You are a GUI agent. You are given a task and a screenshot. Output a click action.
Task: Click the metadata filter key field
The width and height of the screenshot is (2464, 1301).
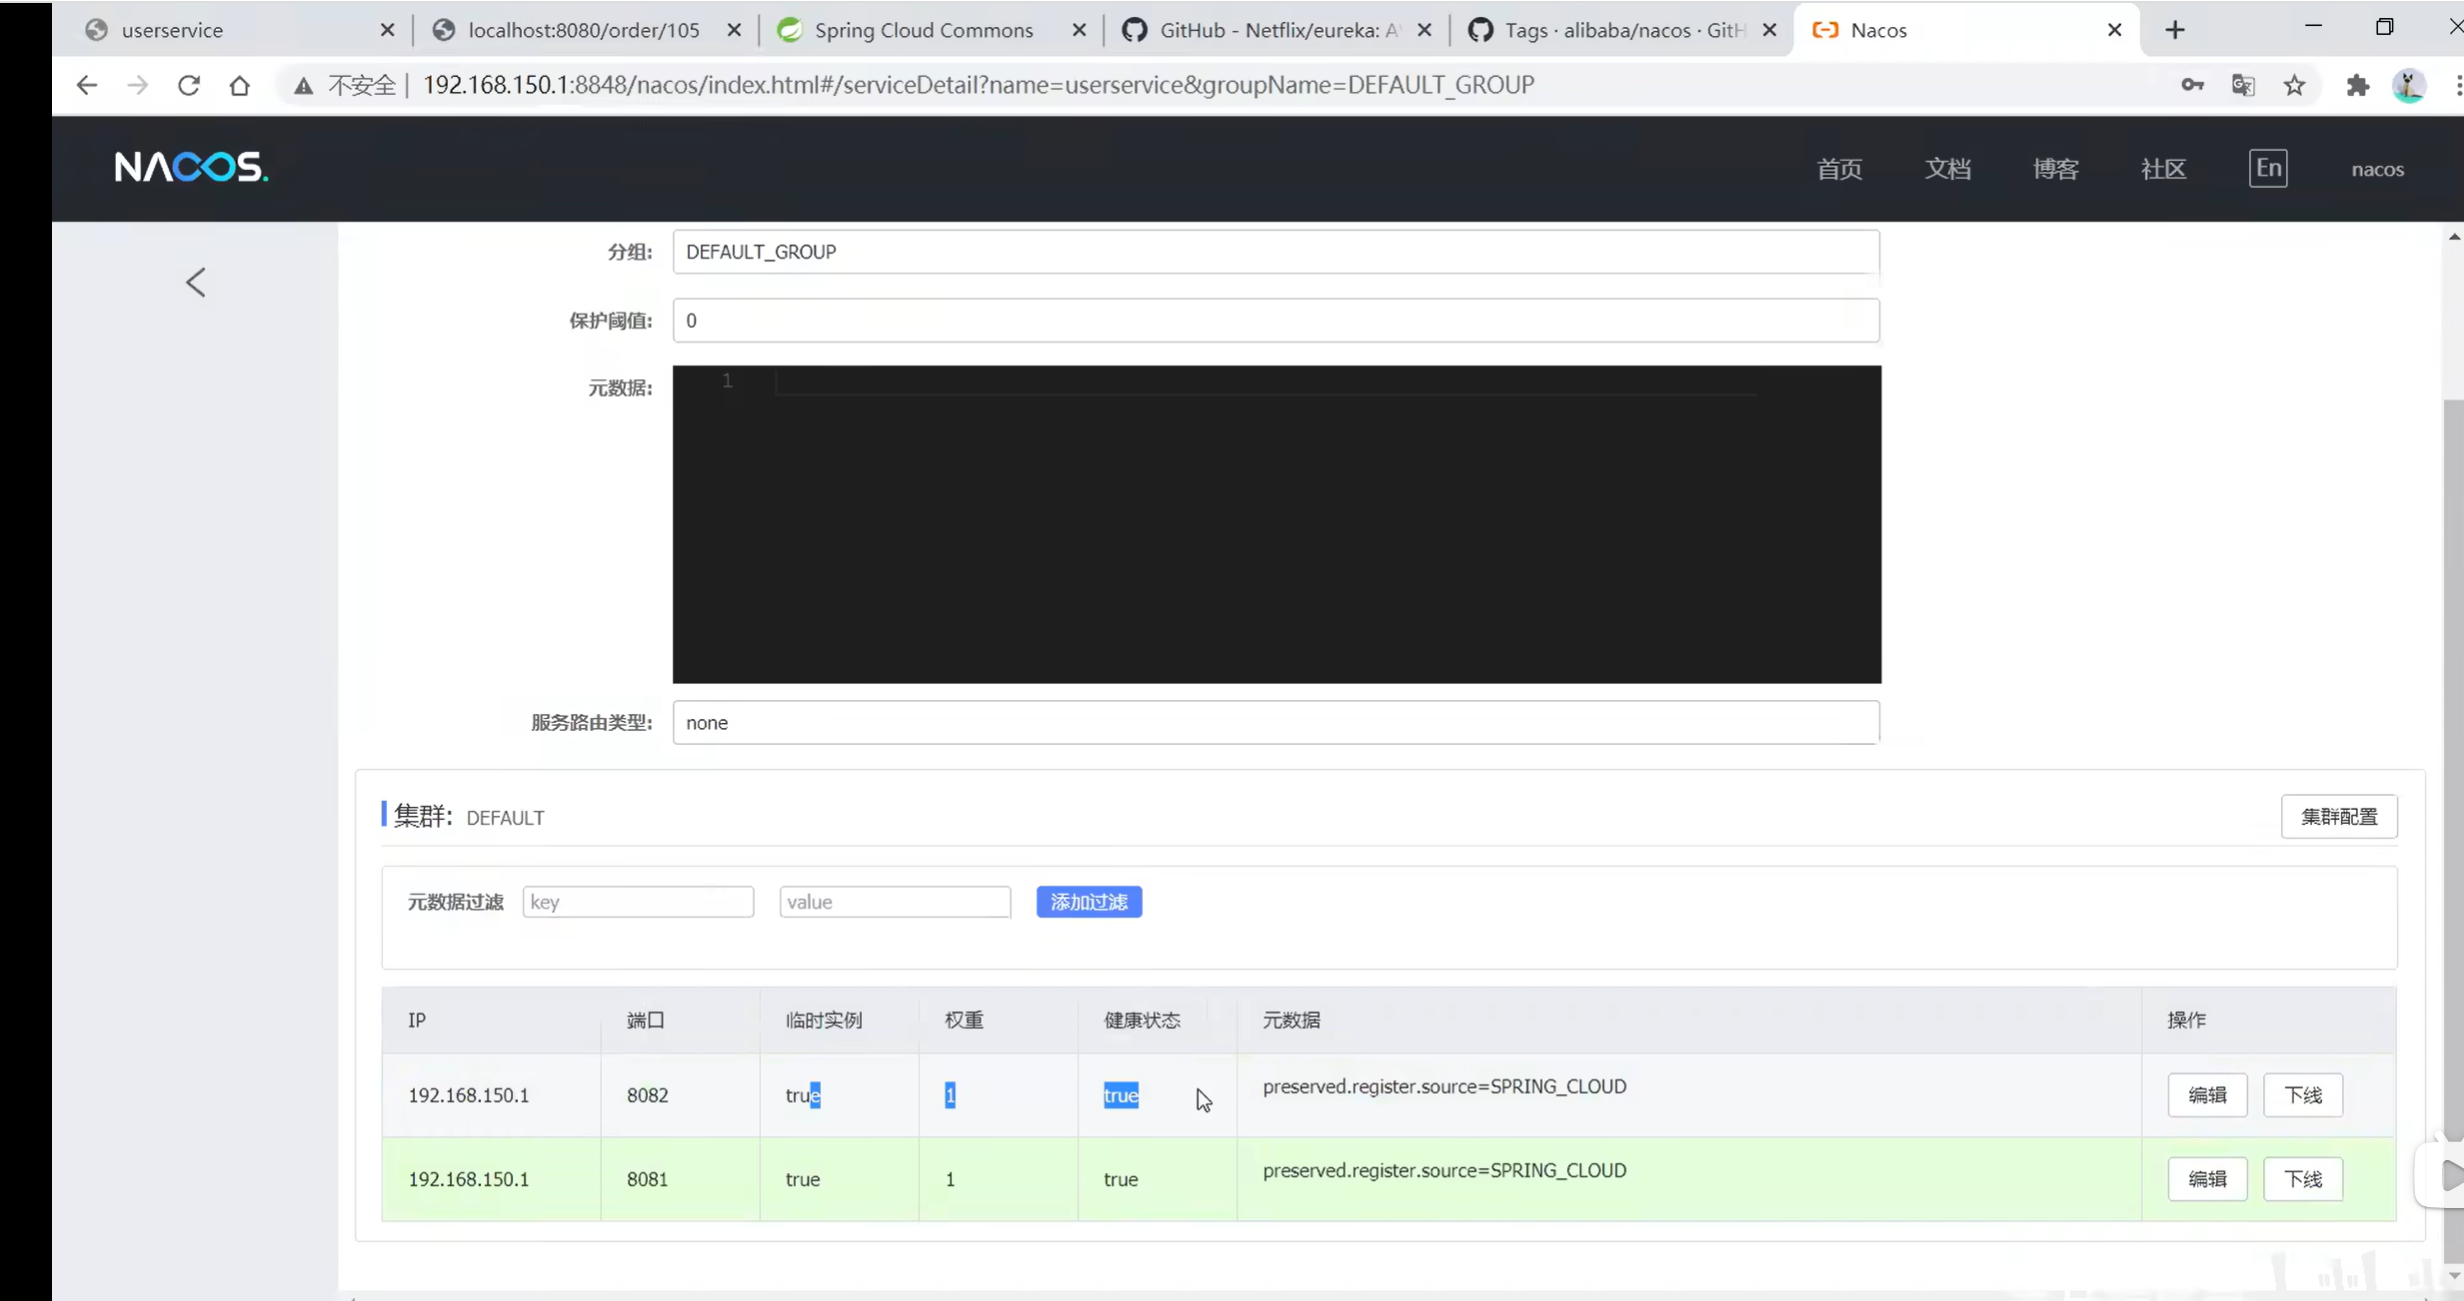pyautogui.click(x=638, y=902)
